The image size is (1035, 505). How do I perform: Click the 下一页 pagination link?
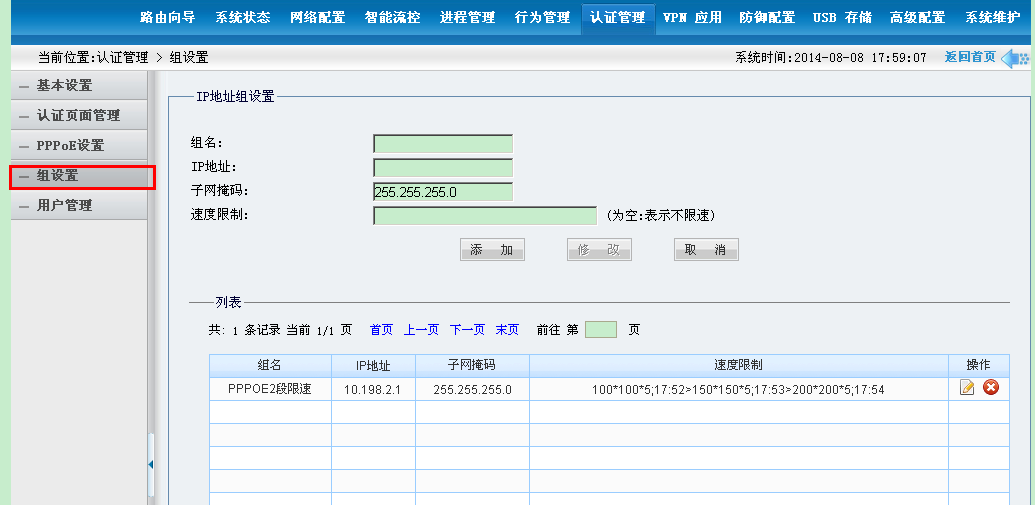467,330
